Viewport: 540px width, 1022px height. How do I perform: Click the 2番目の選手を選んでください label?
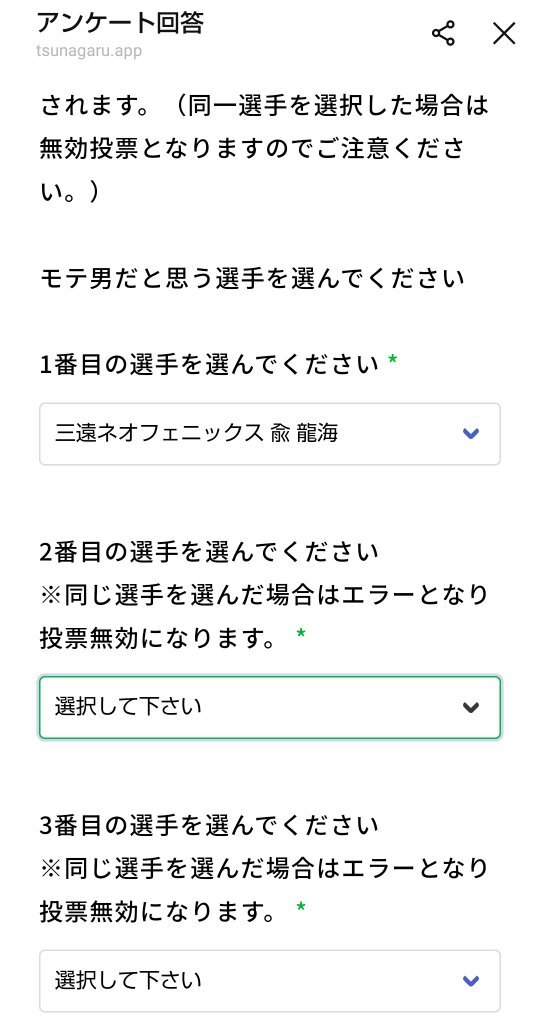209,552
